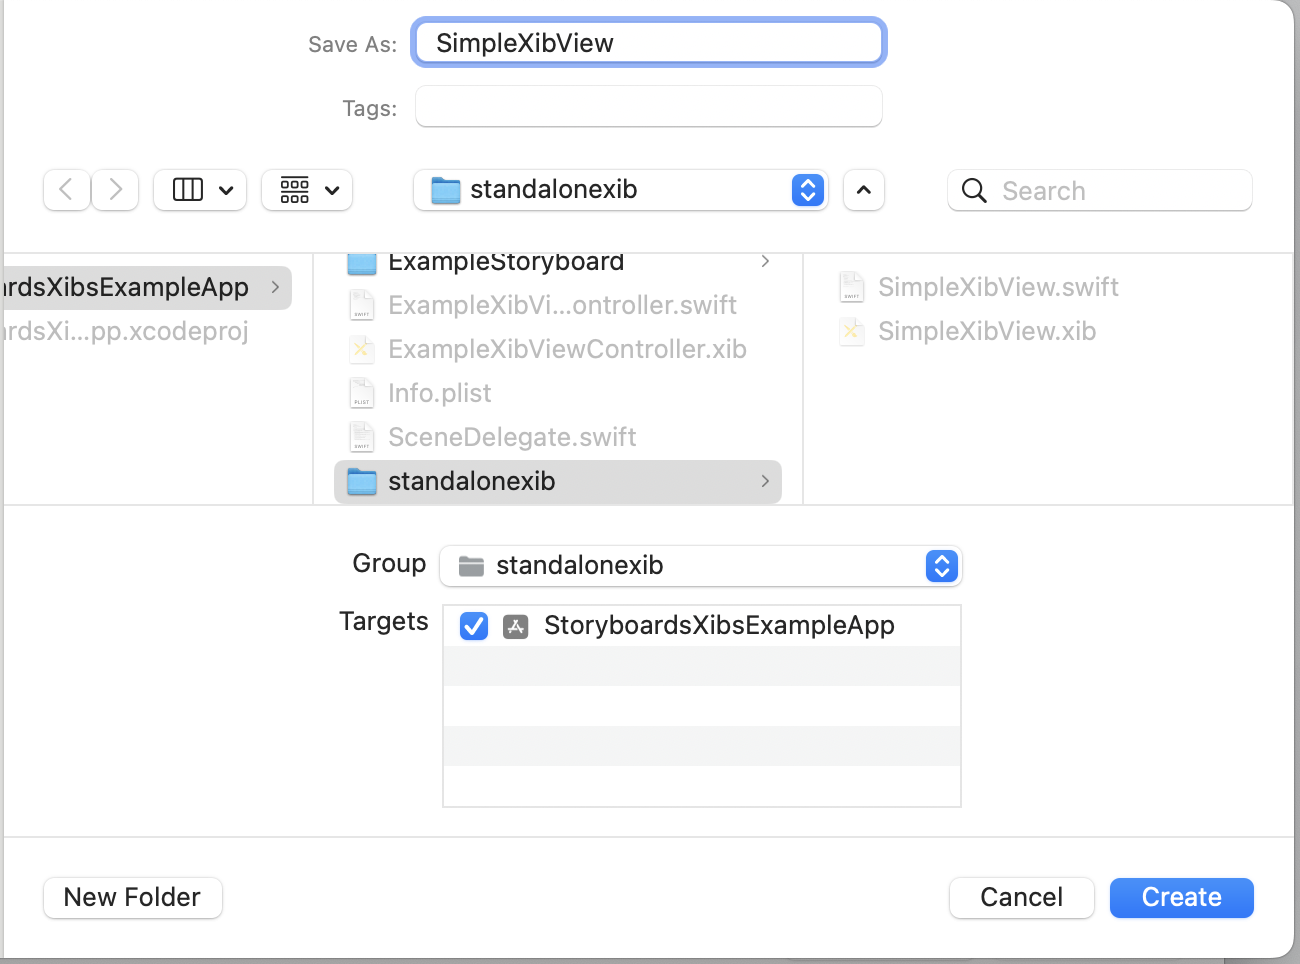Viewport: 1300px width, 964px height.
Task: Click the forward navigation arrow
Action: pos(114,190)
